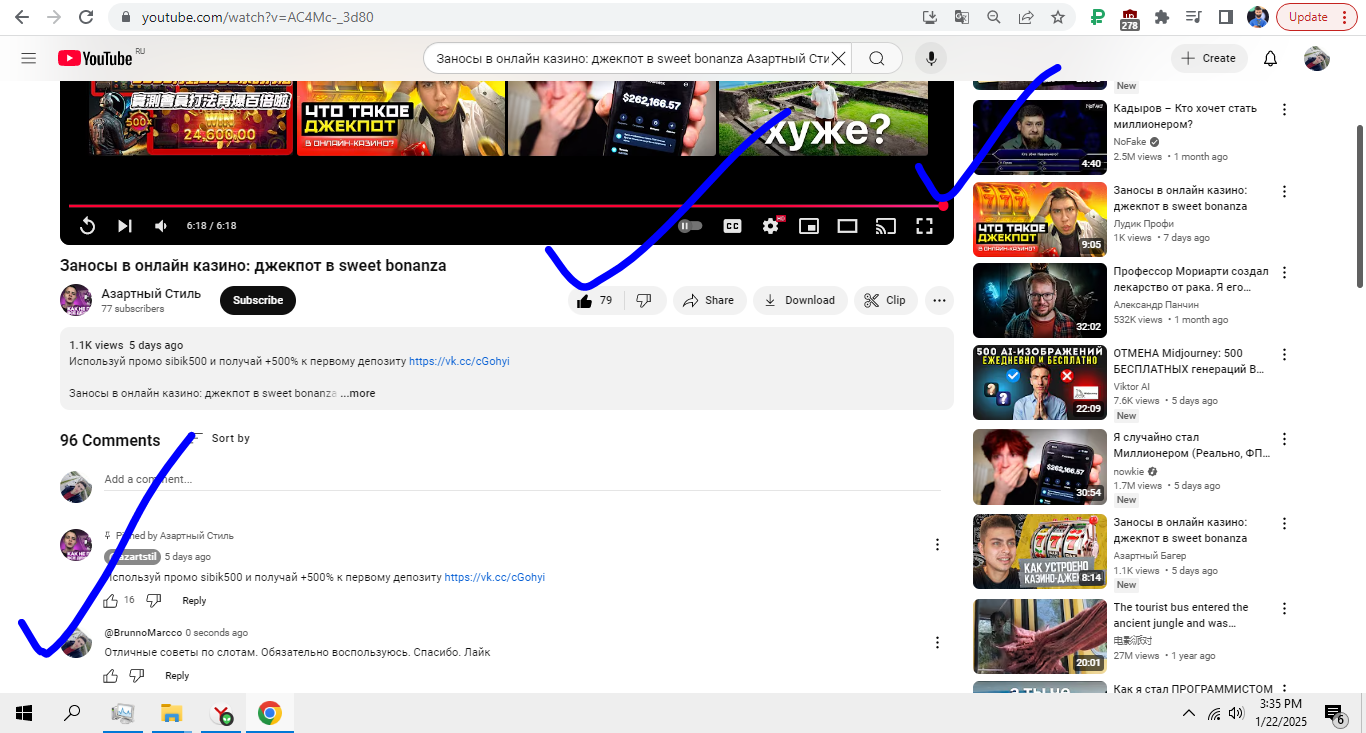The width and height of the screenshot is (1366, 733).
Task: Click the search magnifier button
Action: point(877,58)
